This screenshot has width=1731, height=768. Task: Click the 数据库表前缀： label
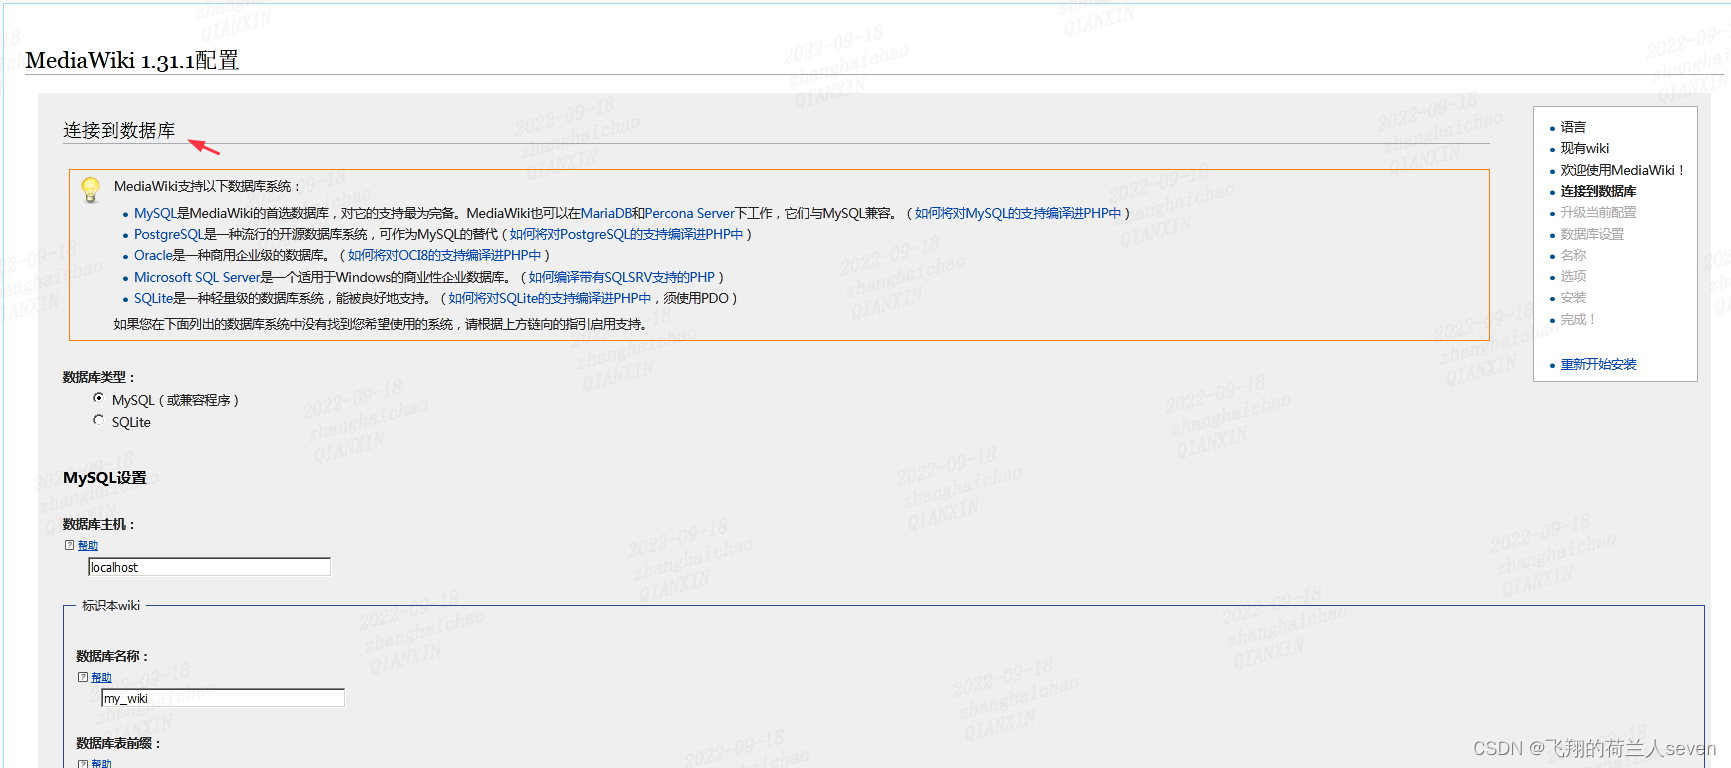click(x=118, y=743)
